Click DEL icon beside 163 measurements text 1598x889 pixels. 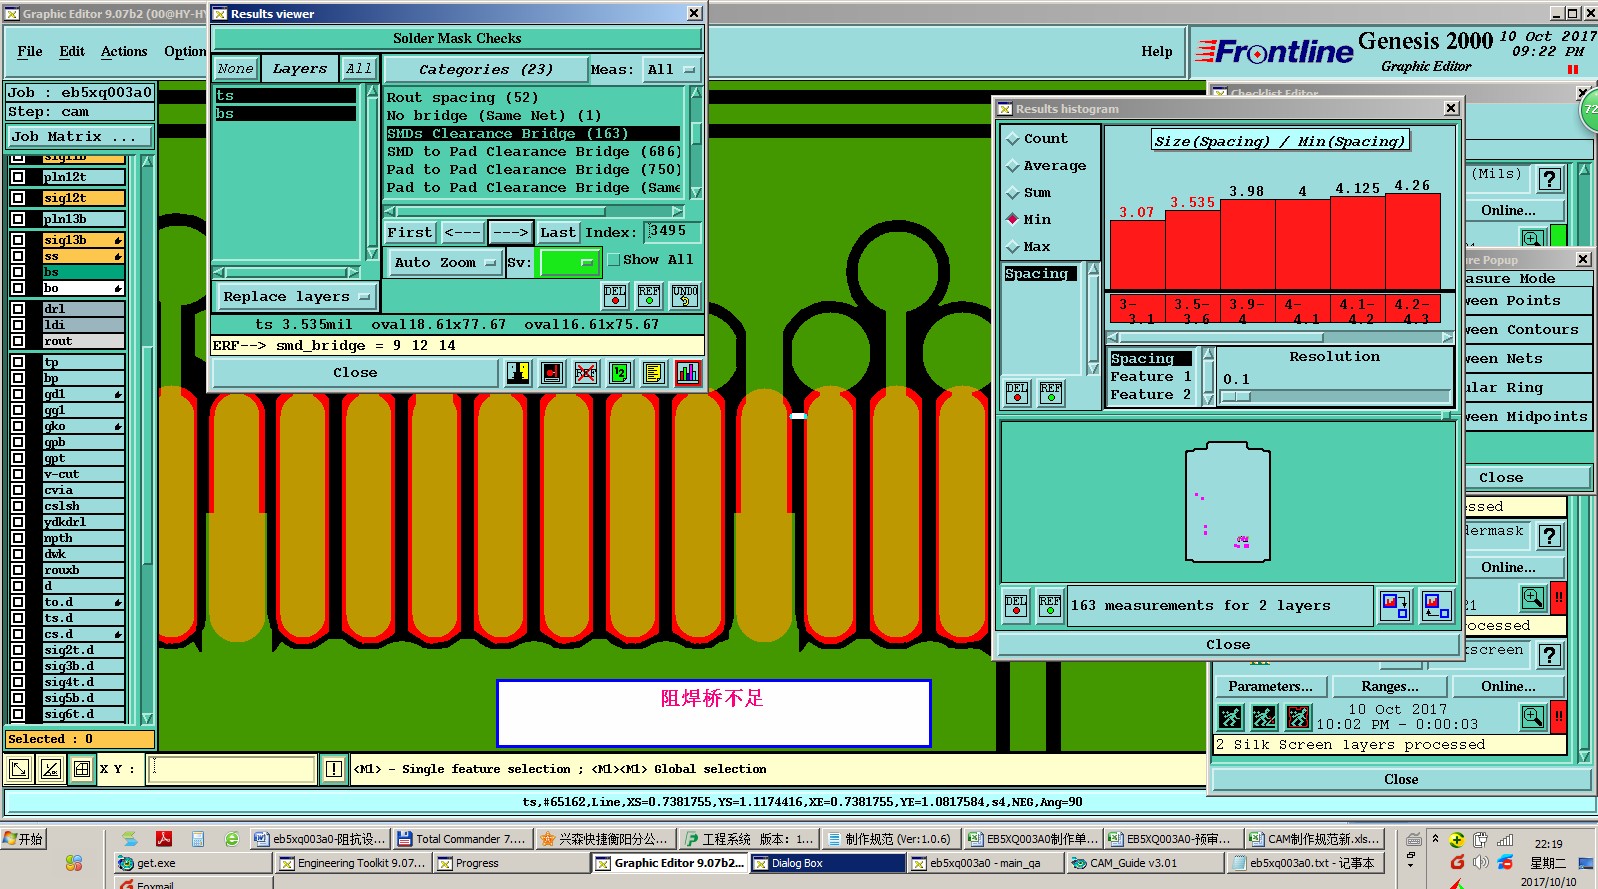tap(1016, 606)
